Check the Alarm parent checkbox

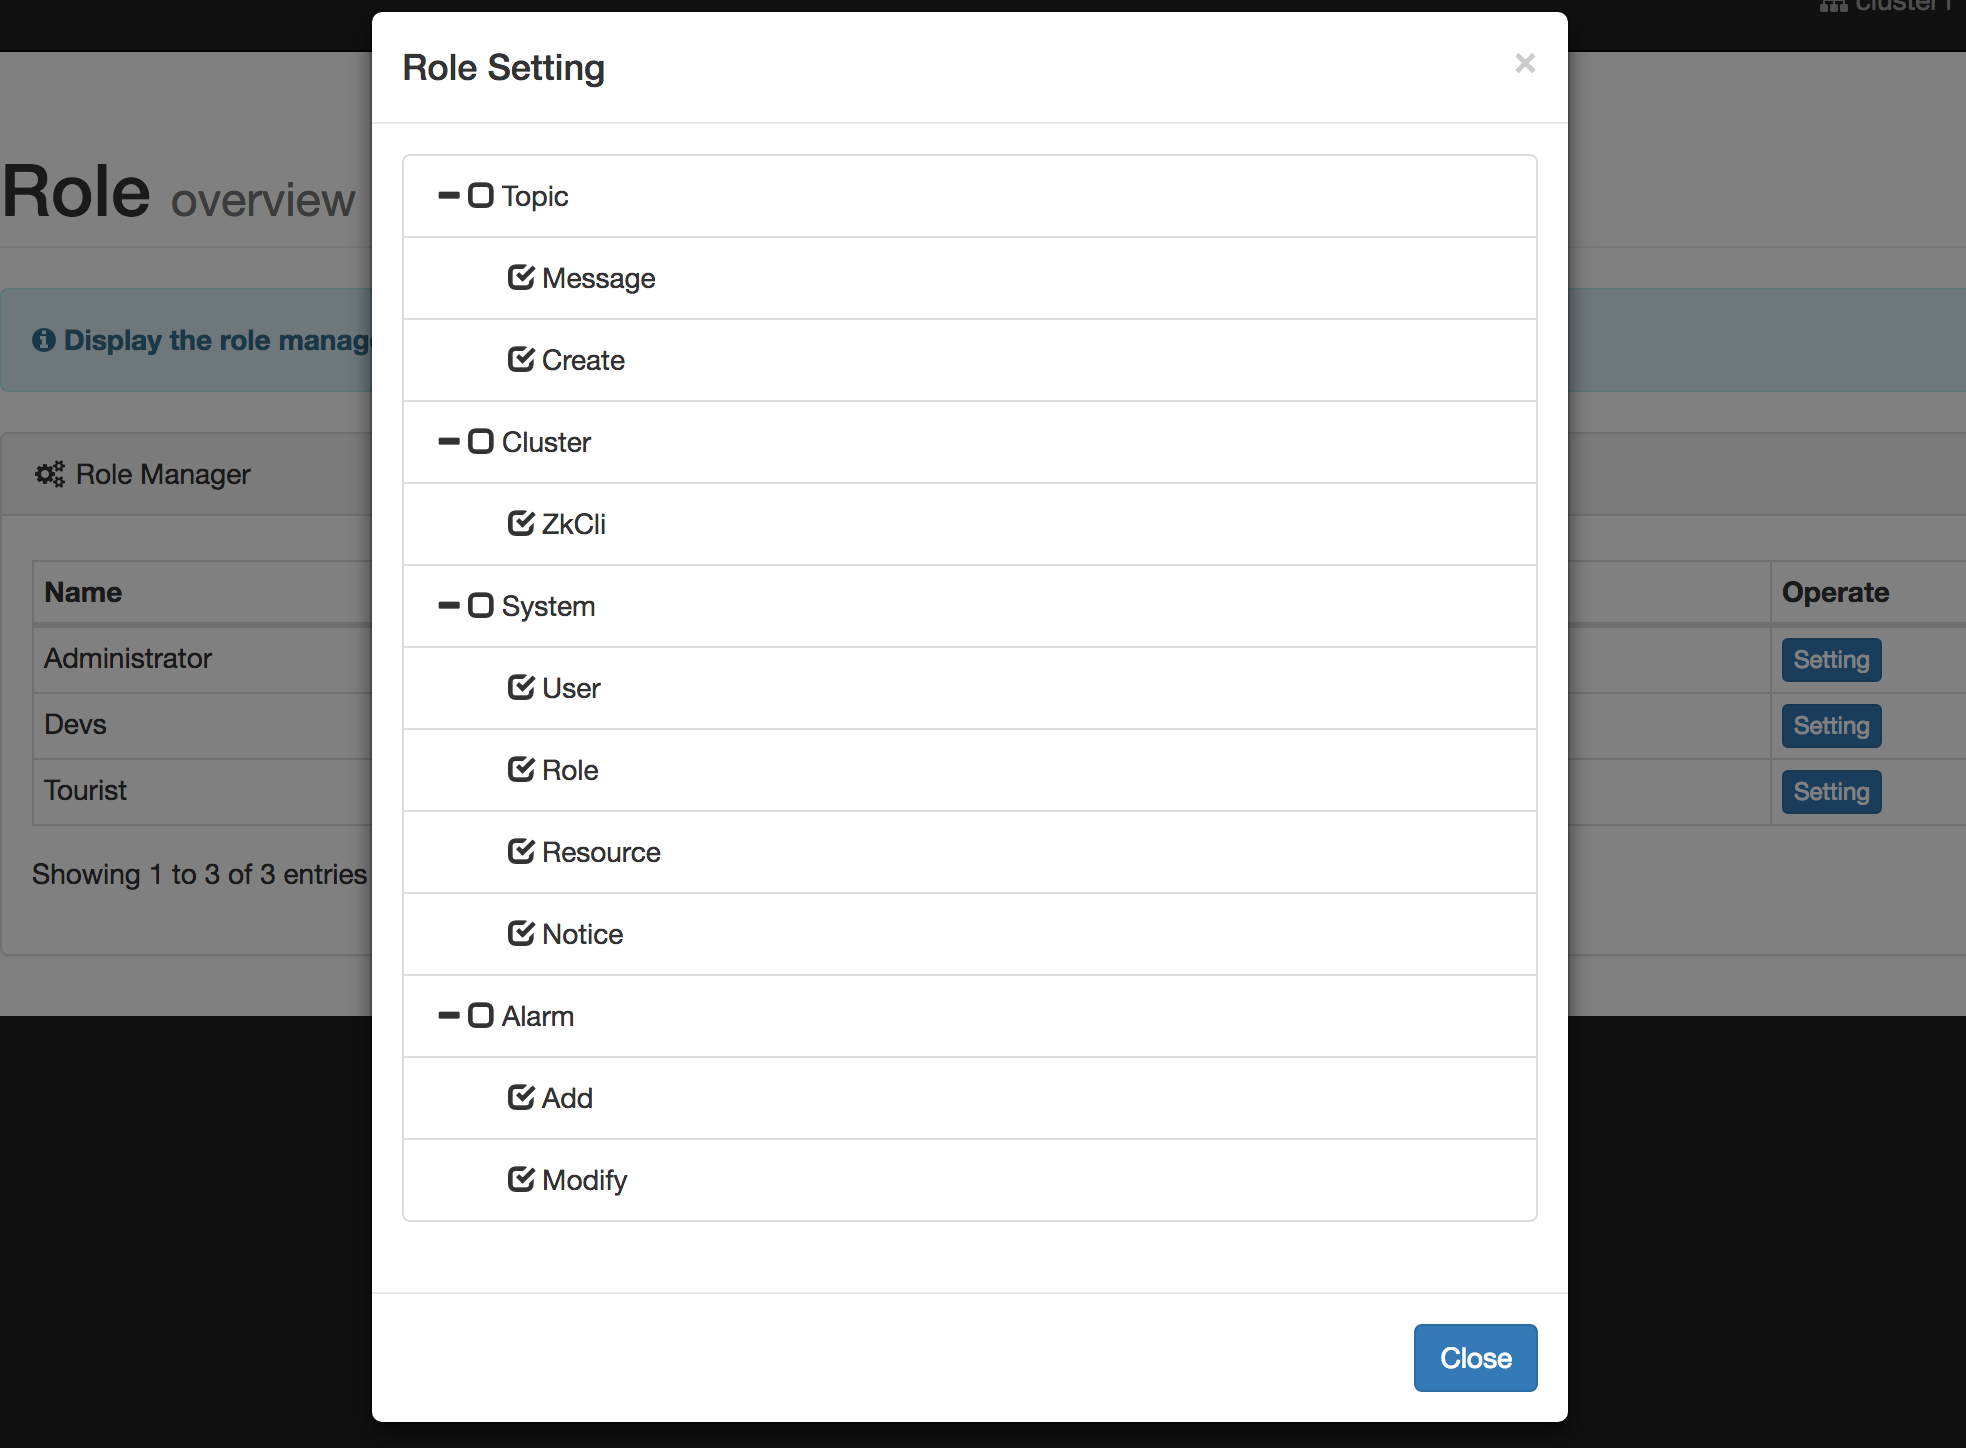(x=481, y=1016)
